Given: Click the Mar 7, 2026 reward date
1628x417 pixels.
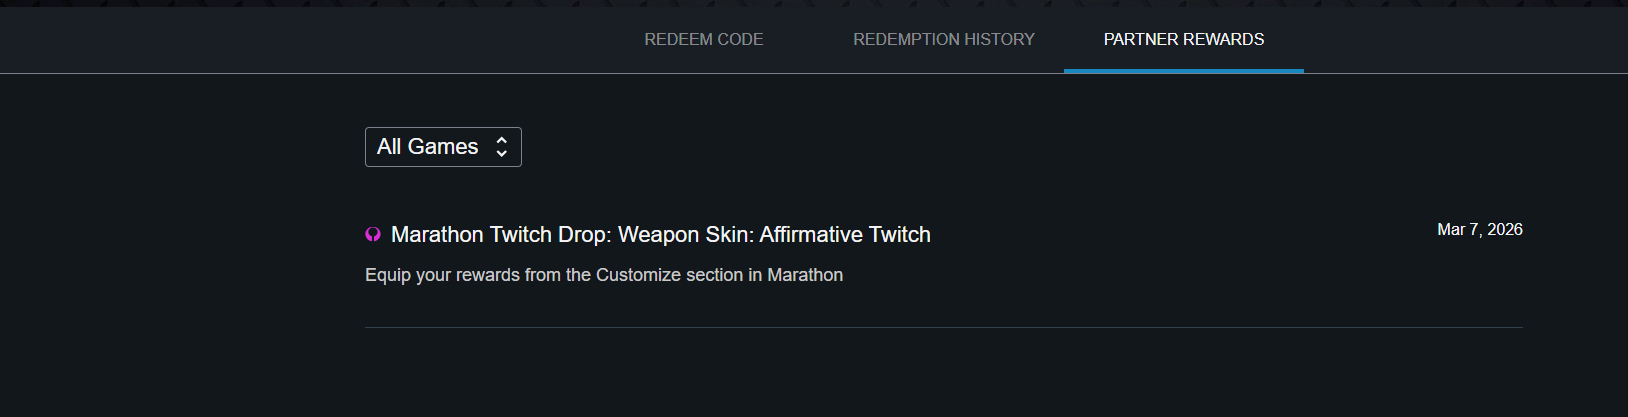Looking at the screenshot, I should (1479, 230).
